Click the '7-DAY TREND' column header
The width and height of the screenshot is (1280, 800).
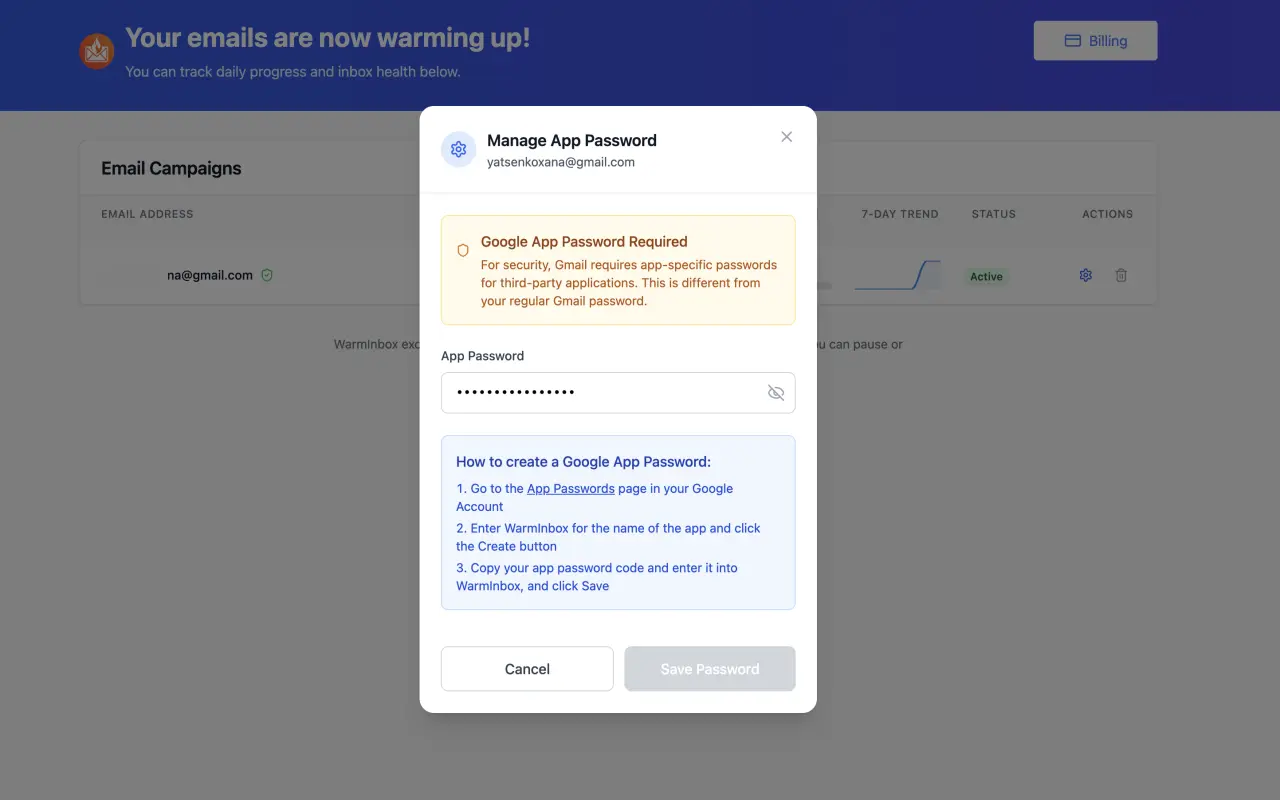tap(900, 214)
